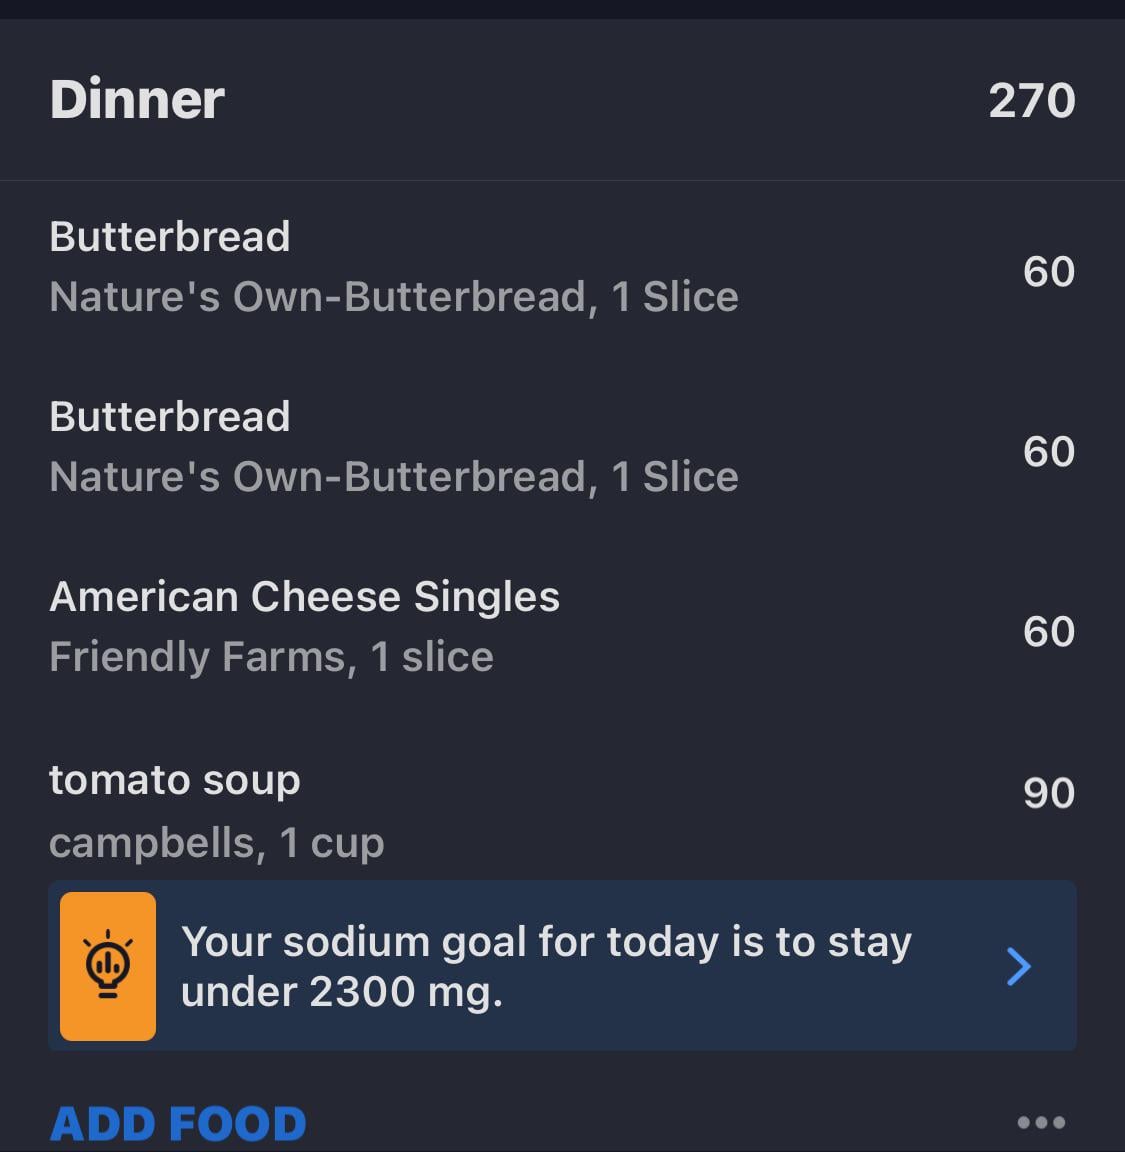Open the three-dot more options menu
The height and width of the screenshot is (1152, 1125).
(1040, 1122)
